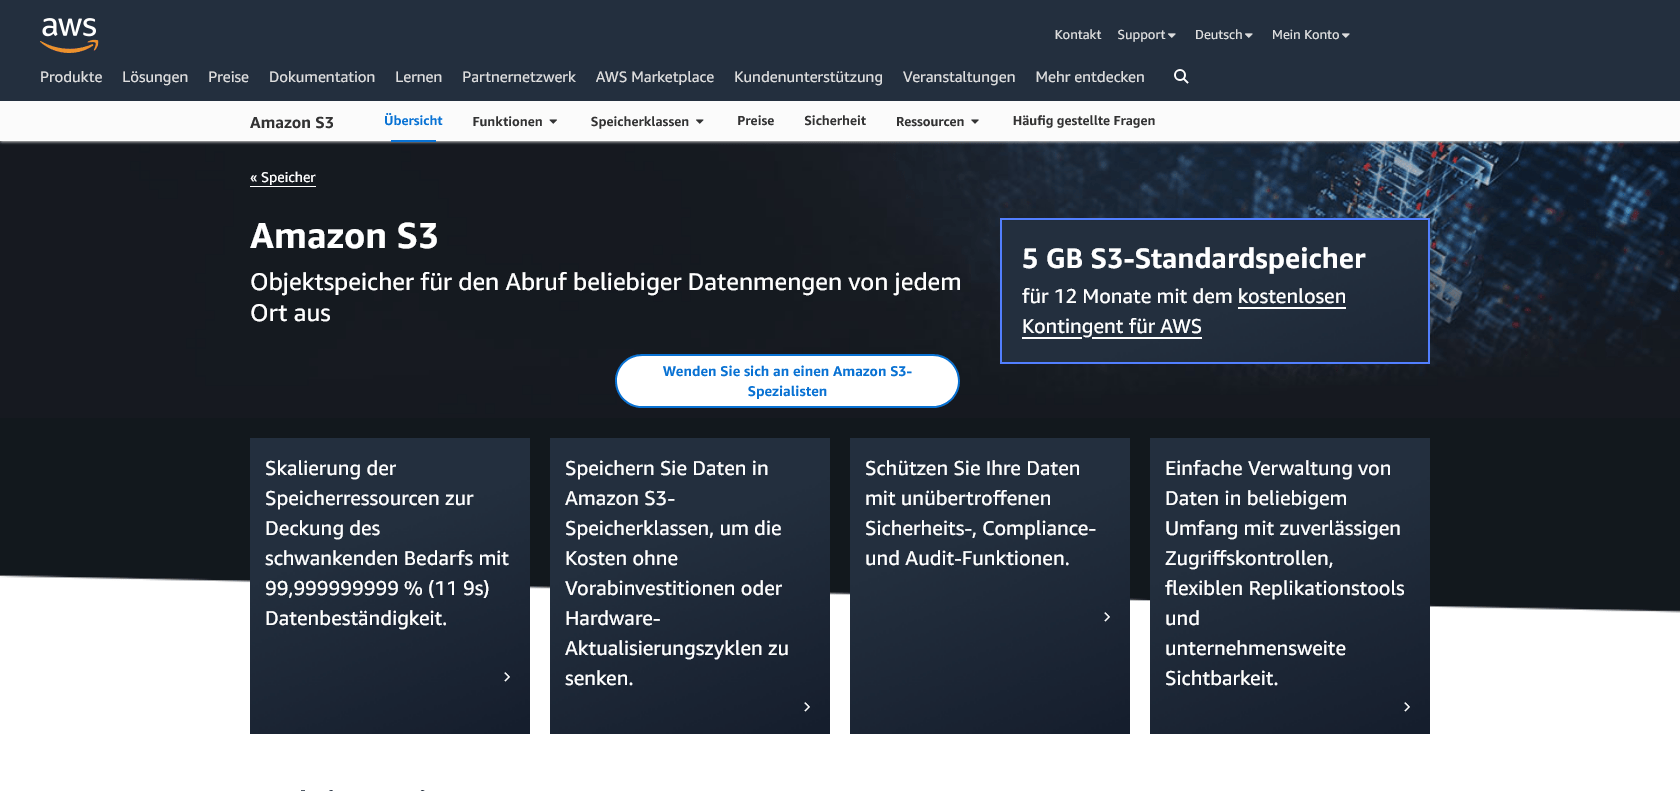Click the Amazon S3 page heading
Screen dimensions: 1680x791
point(344,237)
